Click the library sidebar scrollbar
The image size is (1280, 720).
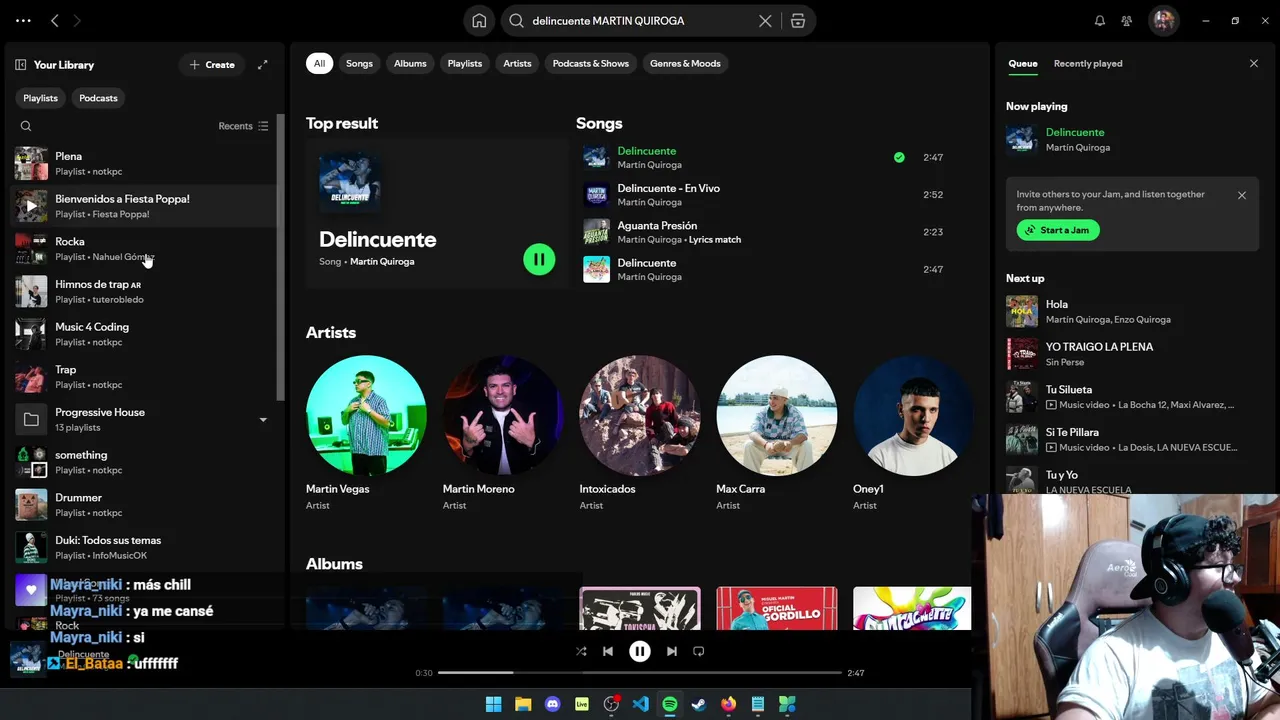[x=281, y=258]
